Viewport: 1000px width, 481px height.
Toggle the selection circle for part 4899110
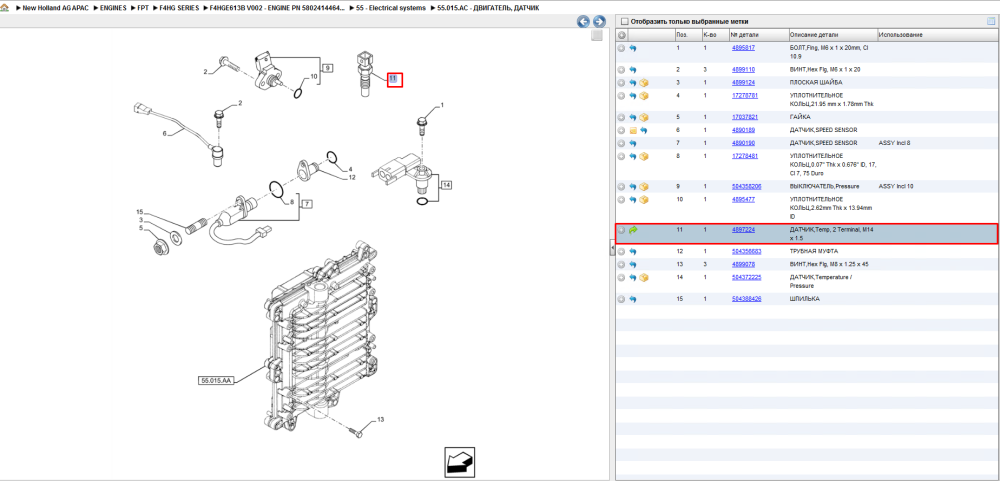point(622,70)
